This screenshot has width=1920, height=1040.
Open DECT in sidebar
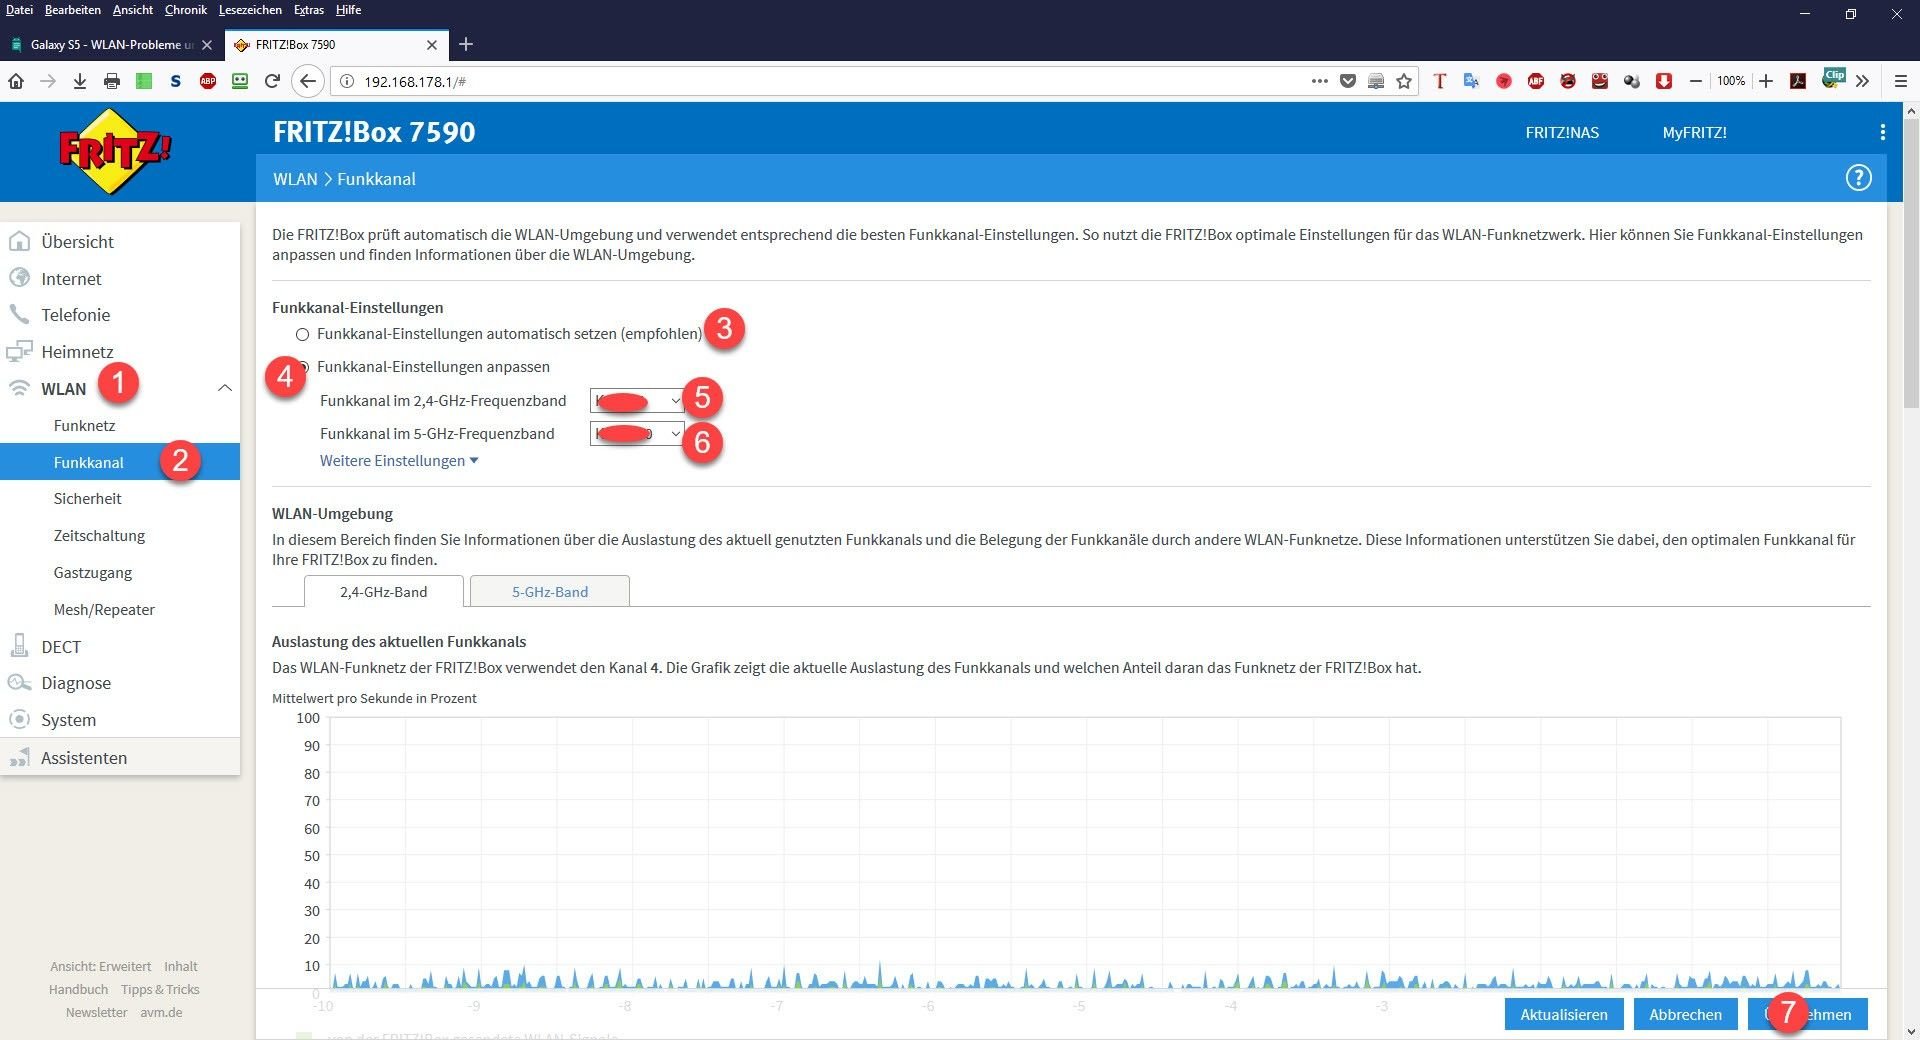point(120,647)
